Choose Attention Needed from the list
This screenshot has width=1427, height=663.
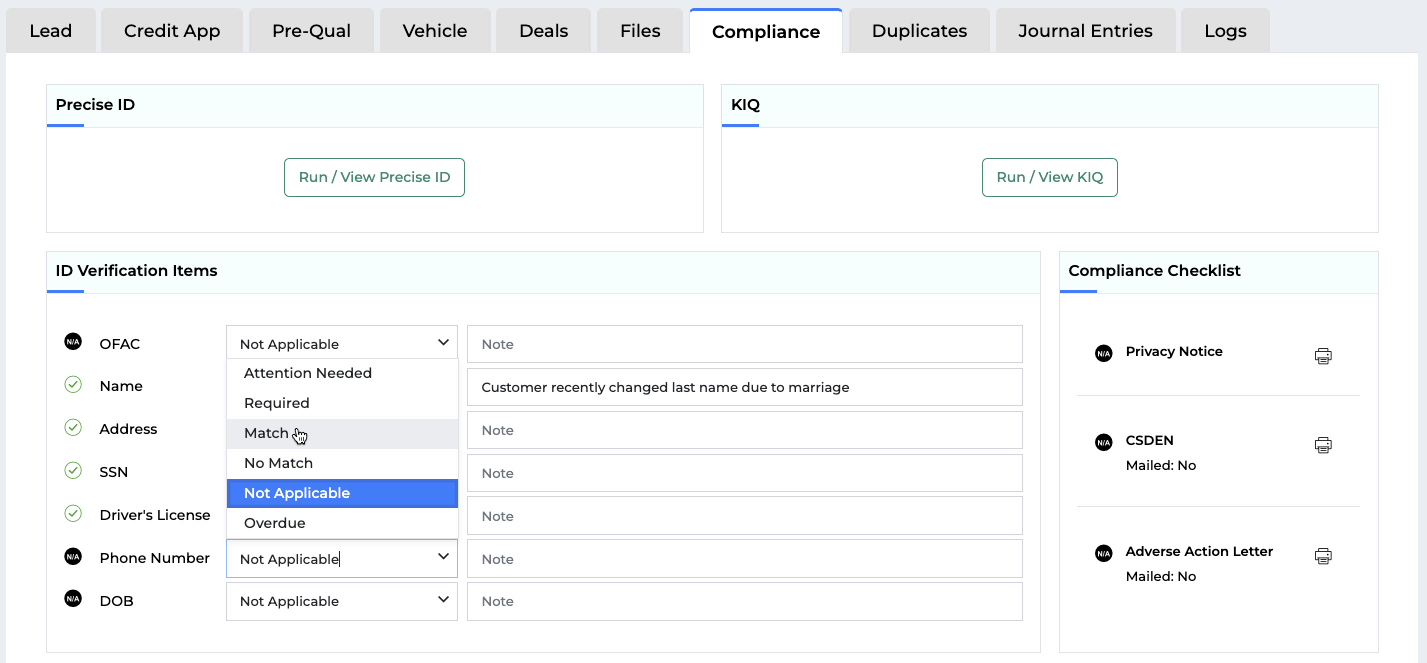coord(342,373)
